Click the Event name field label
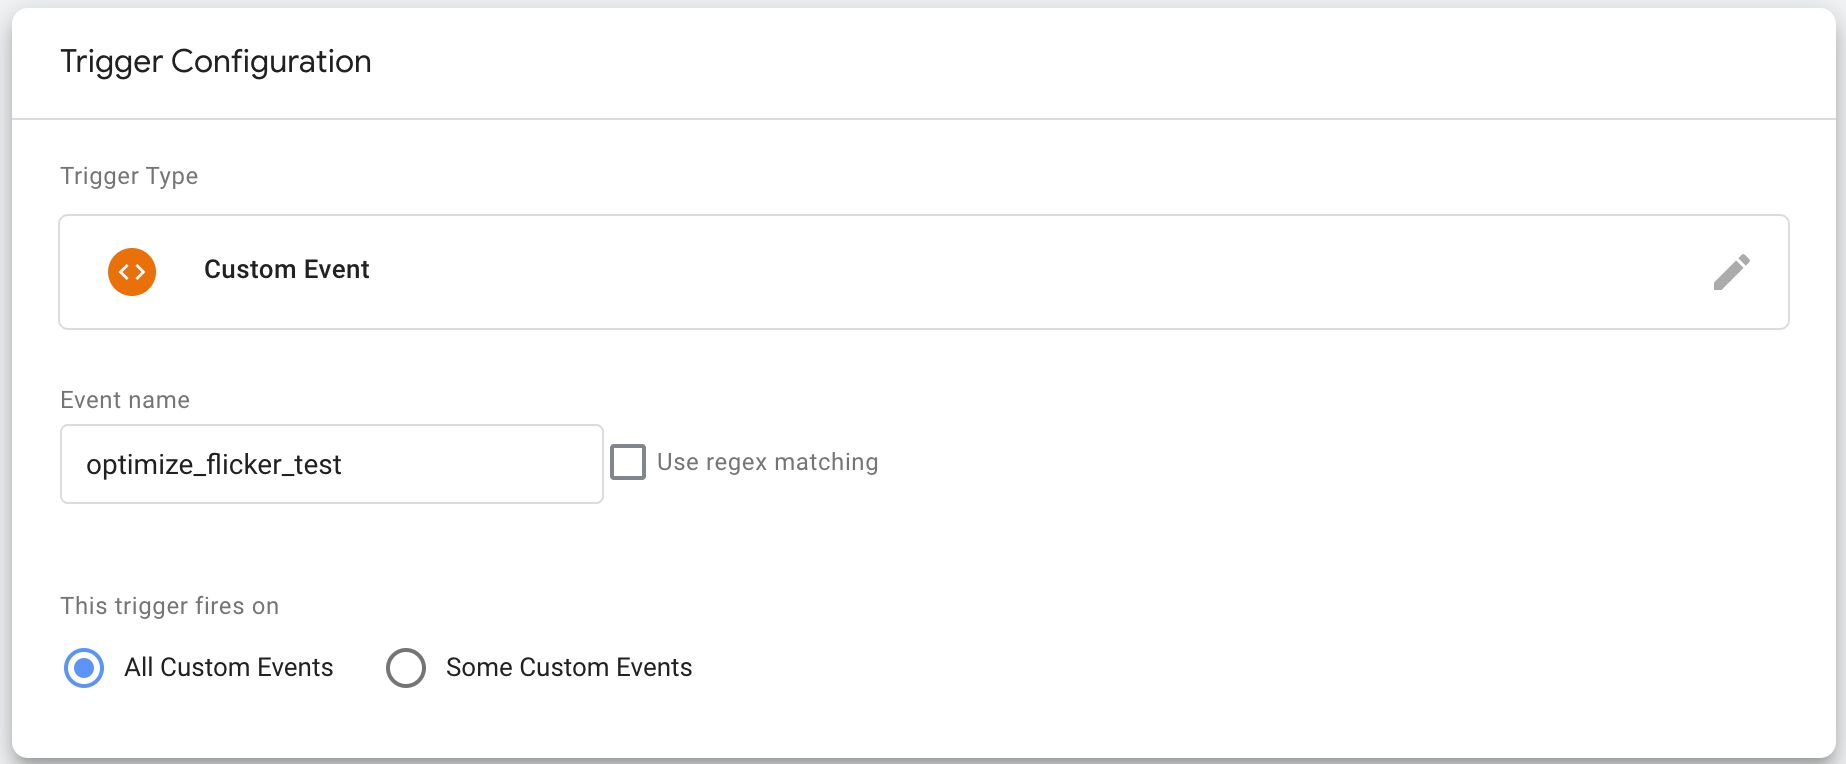This screenshot has width=1846, height=764. point(125,400)
